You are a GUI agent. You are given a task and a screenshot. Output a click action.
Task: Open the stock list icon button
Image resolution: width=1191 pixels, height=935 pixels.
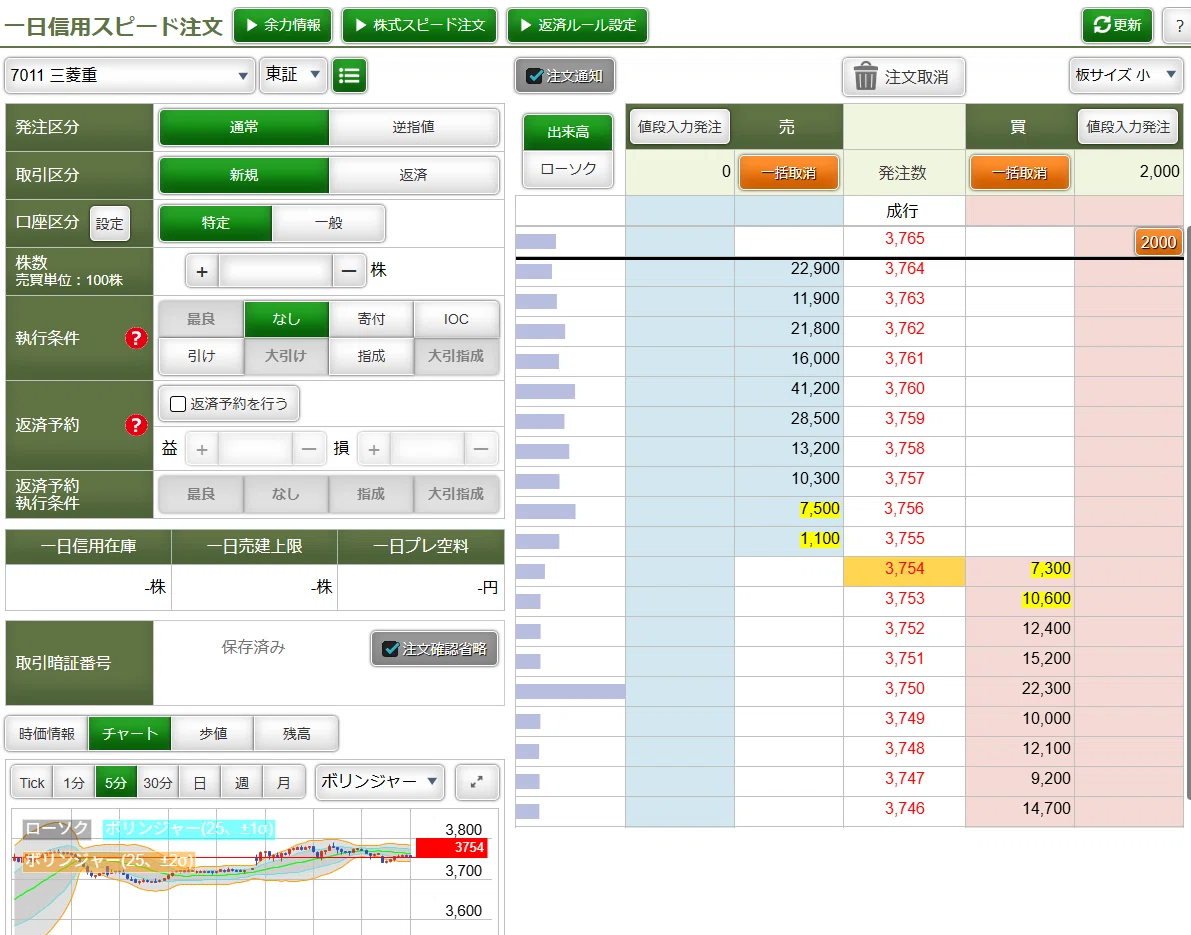(x=349, y=75)
